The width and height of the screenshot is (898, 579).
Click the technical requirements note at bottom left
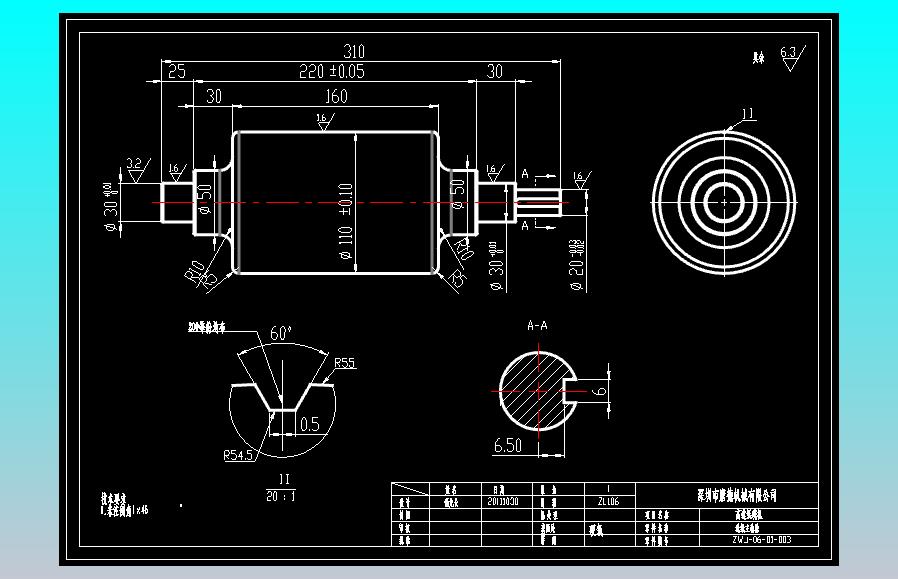coord(124,505)
